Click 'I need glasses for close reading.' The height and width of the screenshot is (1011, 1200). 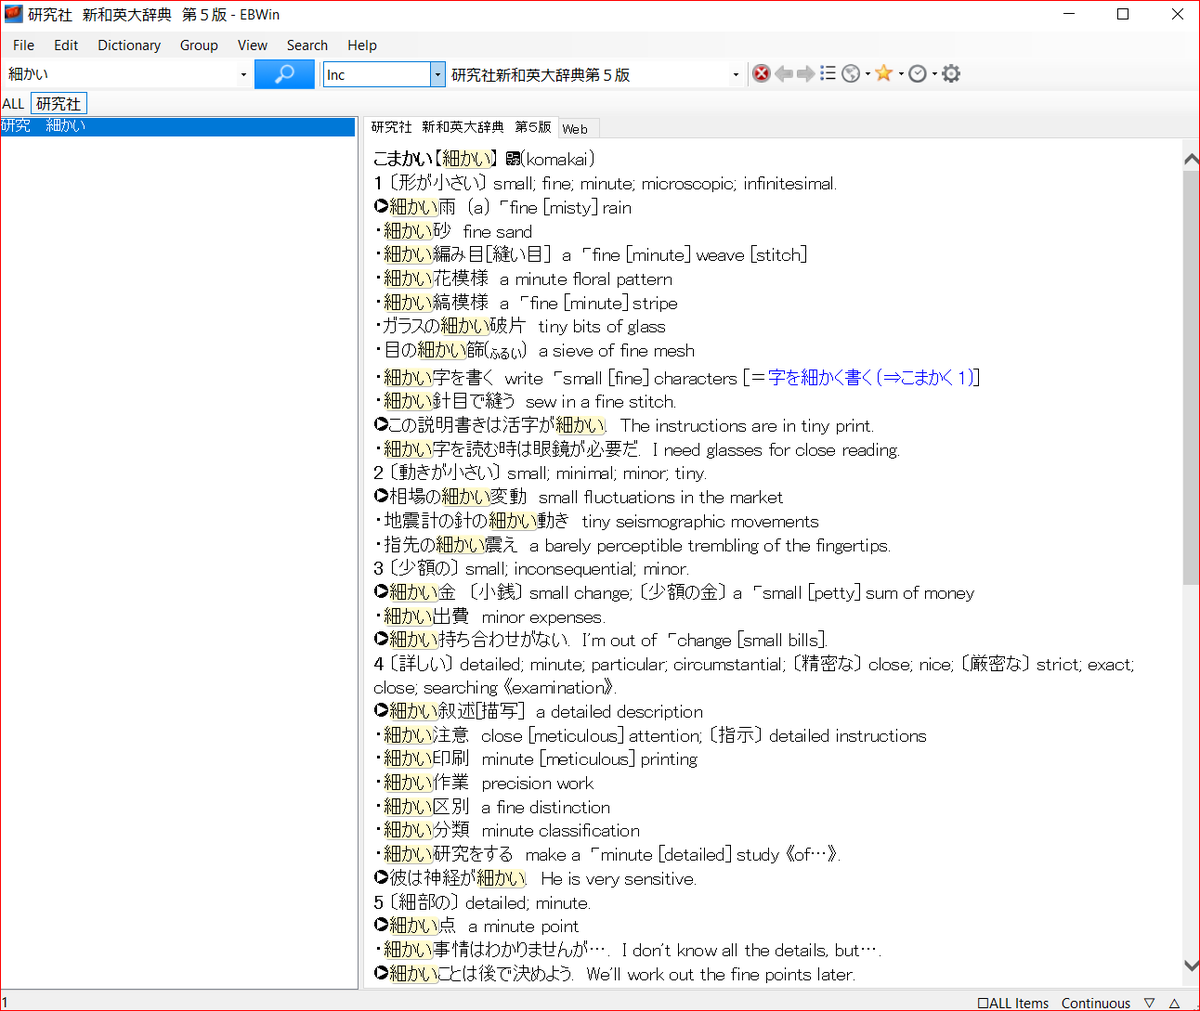(x=776, y=450)
